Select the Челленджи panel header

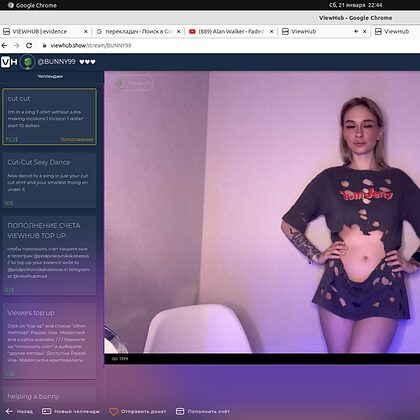(x=50, y=76)
